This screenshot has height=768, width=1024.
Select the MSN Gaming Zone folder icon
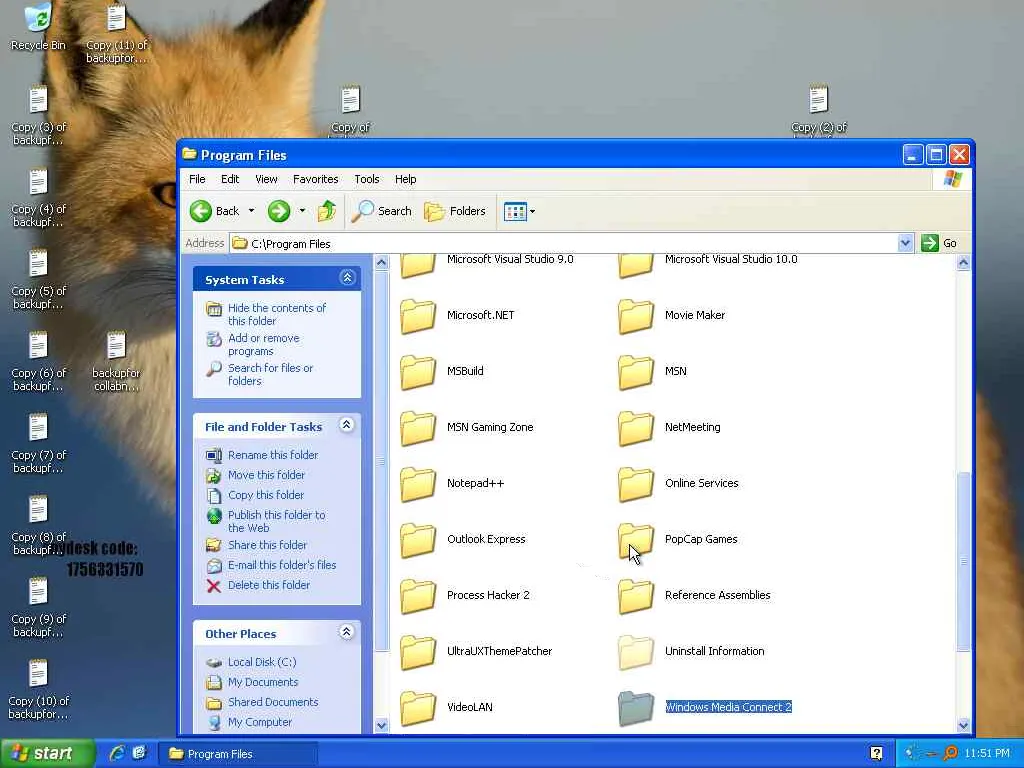418,428
